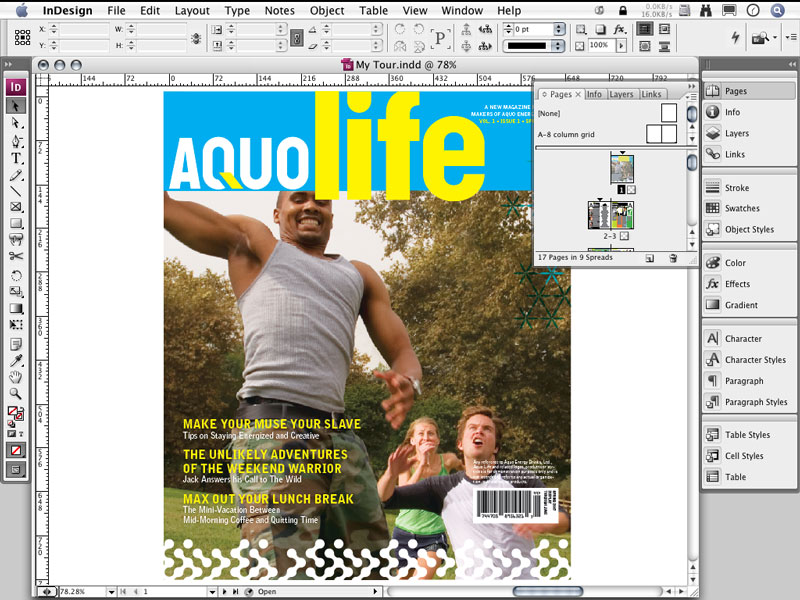Screen dimensions: 800x600
Task: Open the Gradient panel in dock
Action: pos(749,305)
